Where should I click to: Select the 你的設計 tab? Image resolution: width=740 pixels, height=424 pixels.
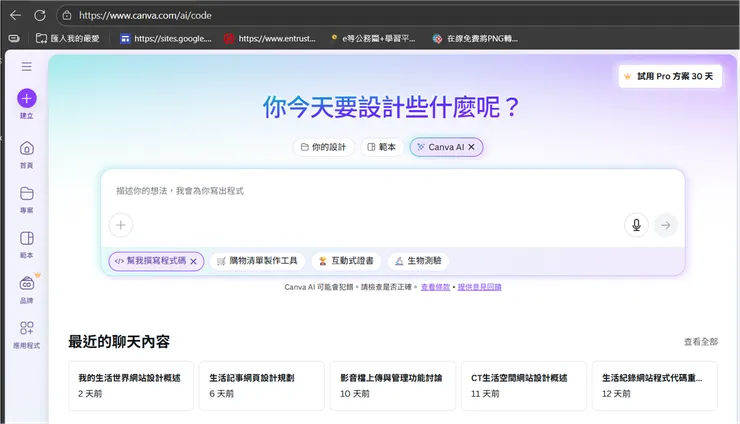(323, 147)
